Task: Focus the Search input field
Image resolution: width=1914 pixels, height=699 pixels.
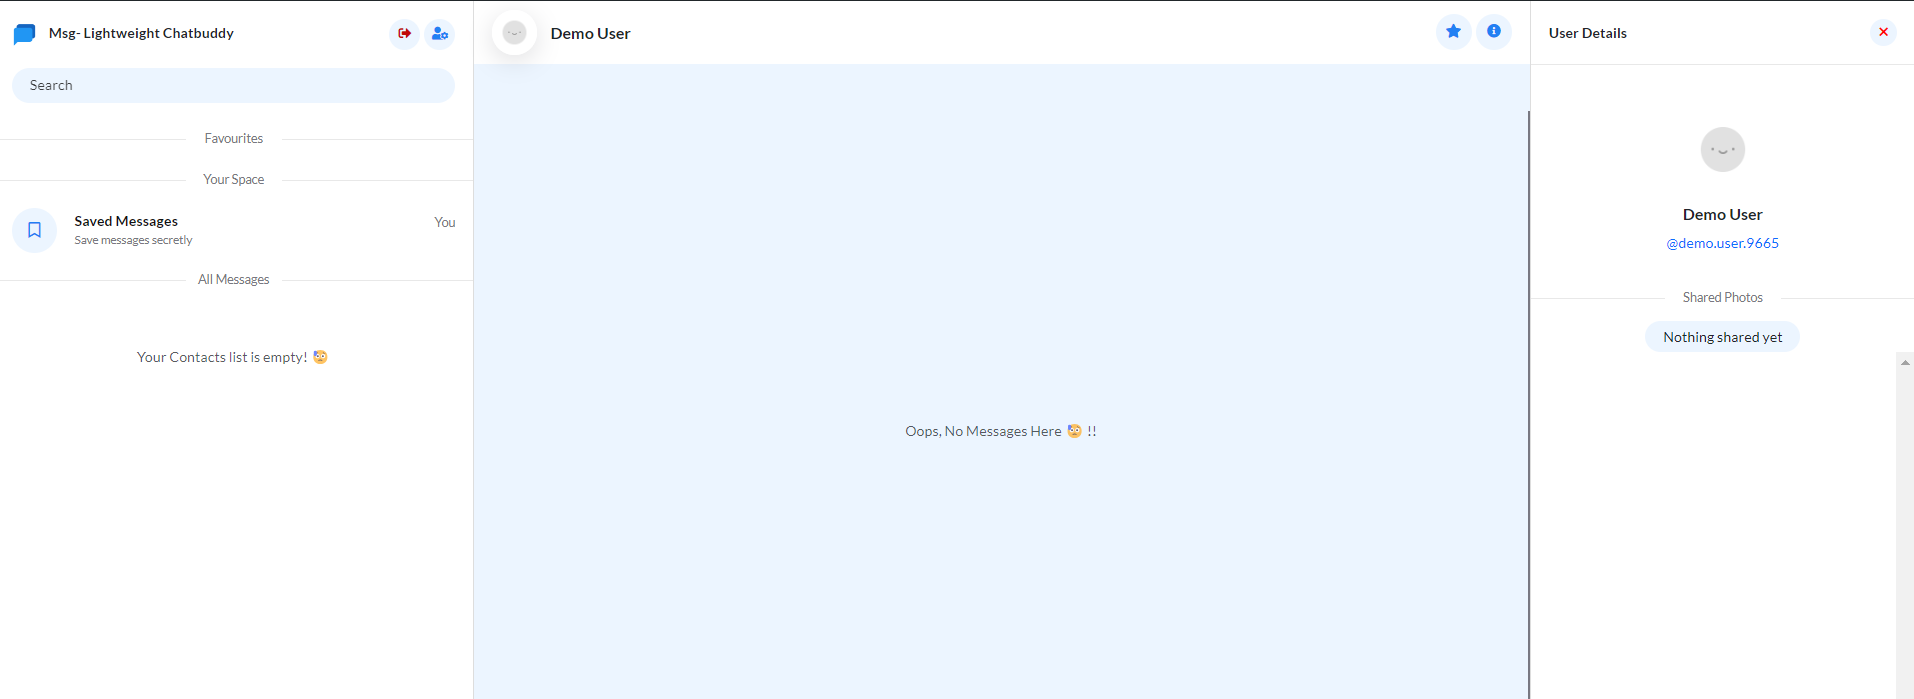Action: point(233,85)
